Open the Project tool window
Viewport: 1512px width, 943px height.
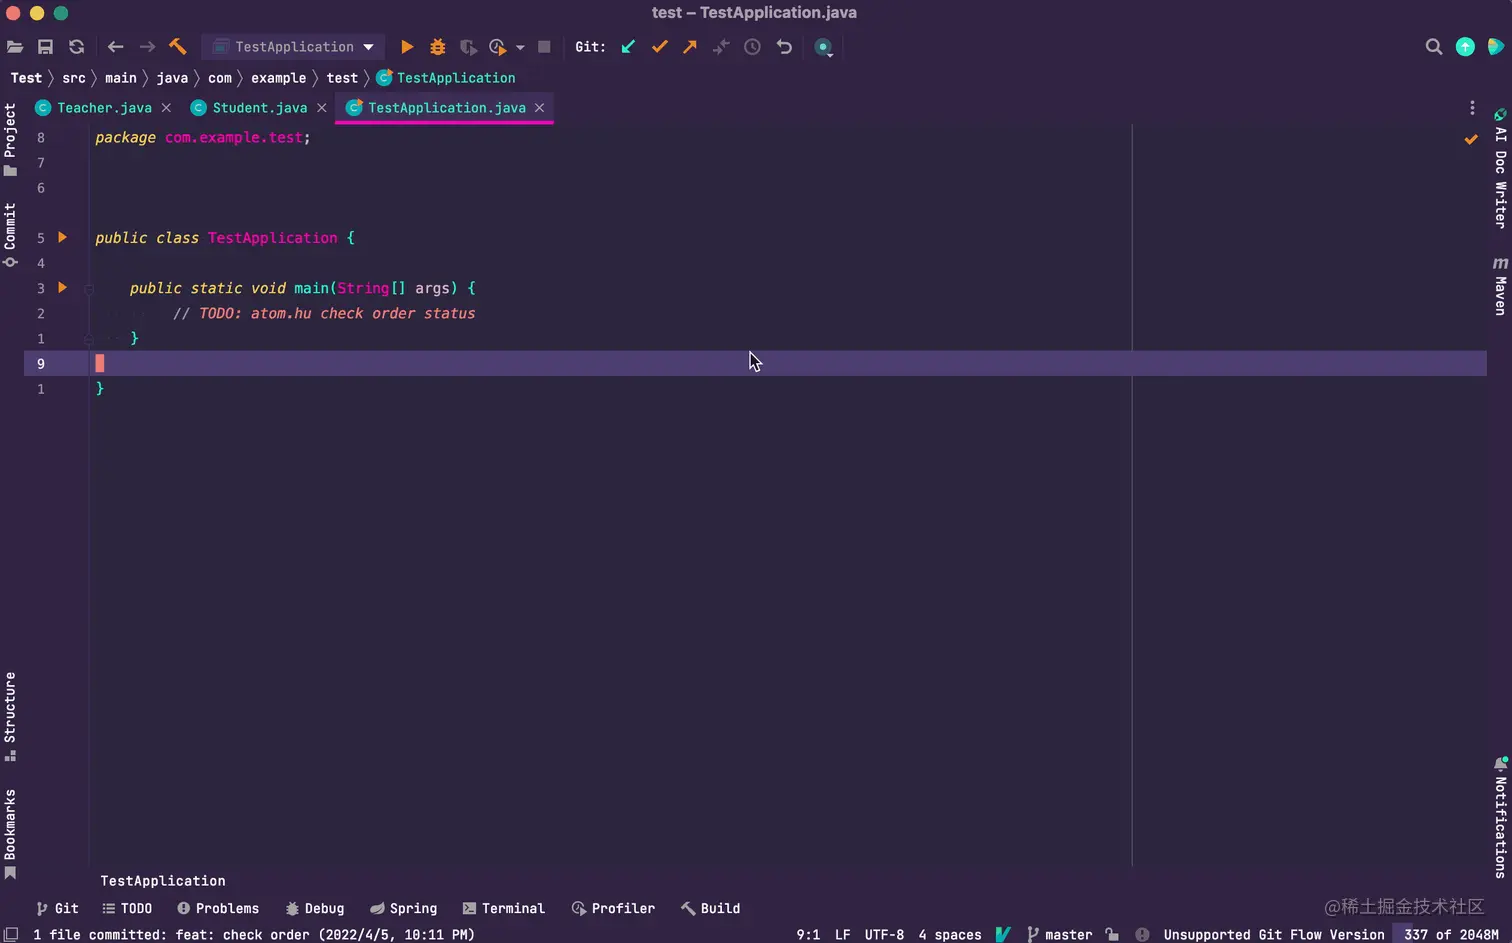(10, 139)
